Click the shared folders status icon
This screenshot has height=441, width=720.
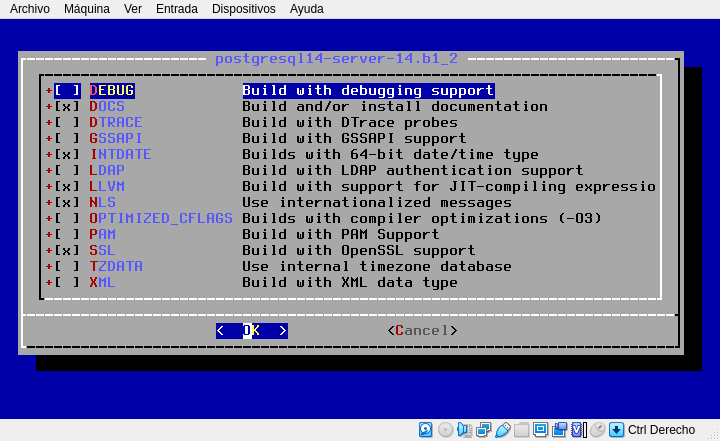(521, 430)
